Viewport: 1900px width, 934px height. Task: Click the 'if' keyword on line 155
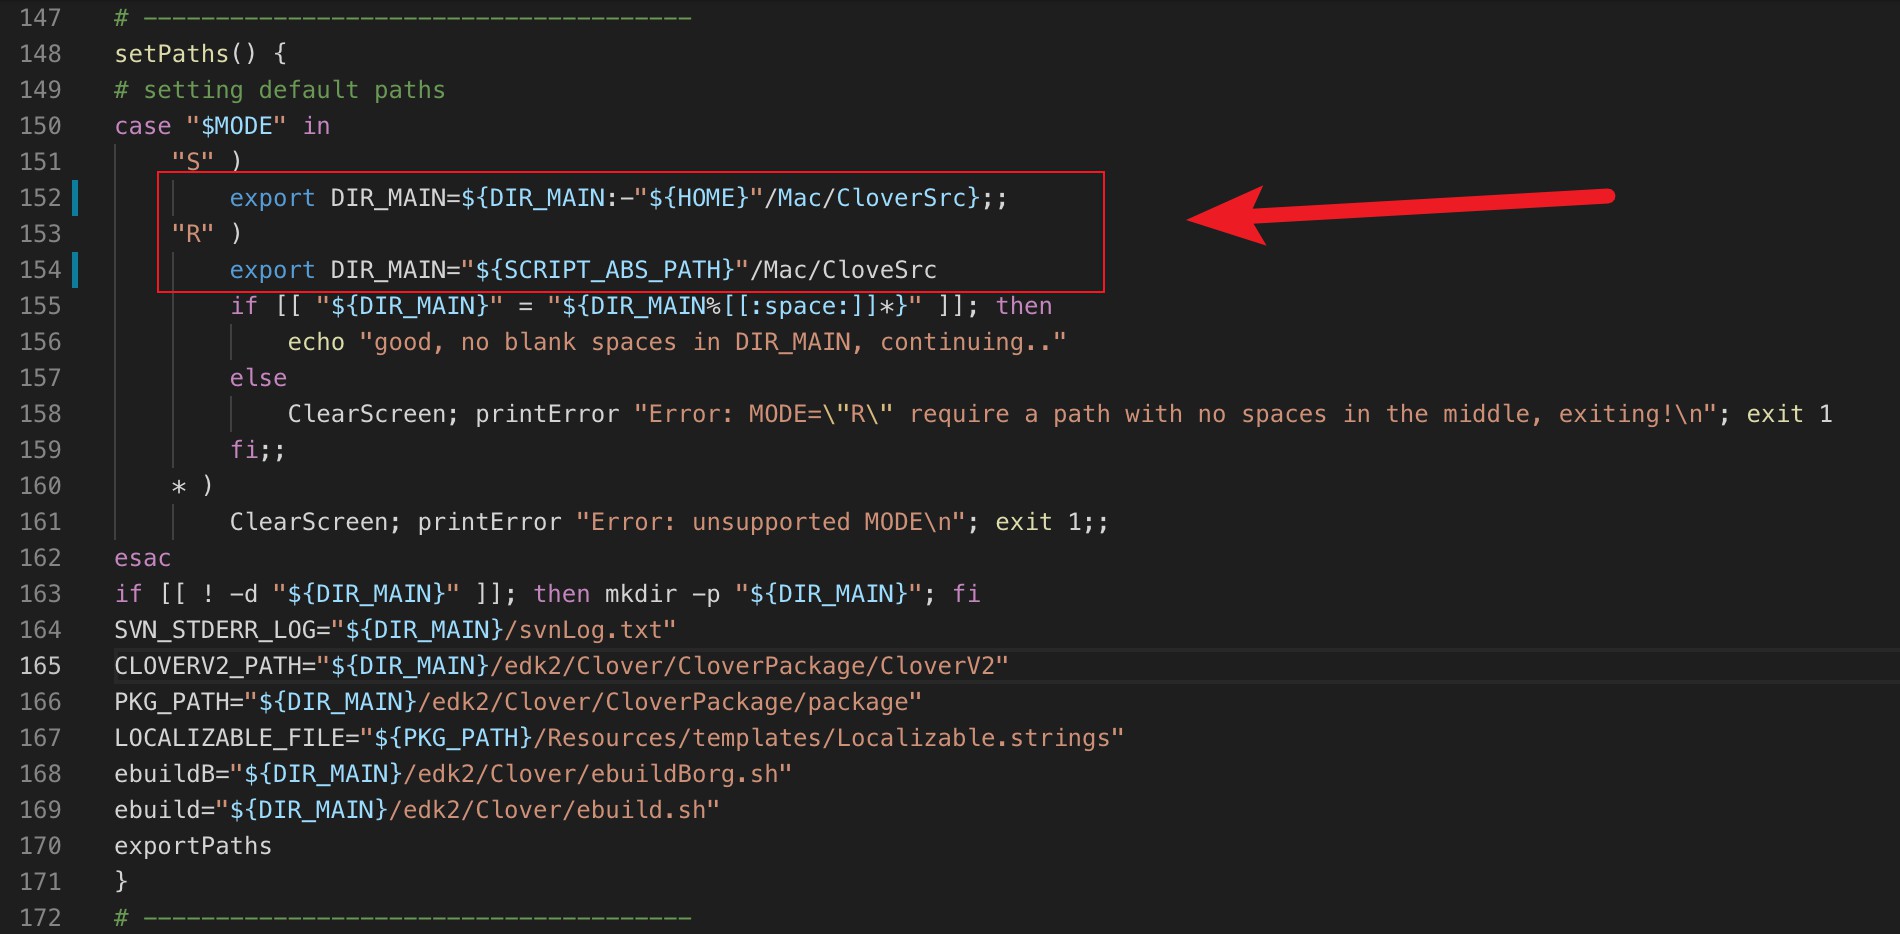coord(243,306)
